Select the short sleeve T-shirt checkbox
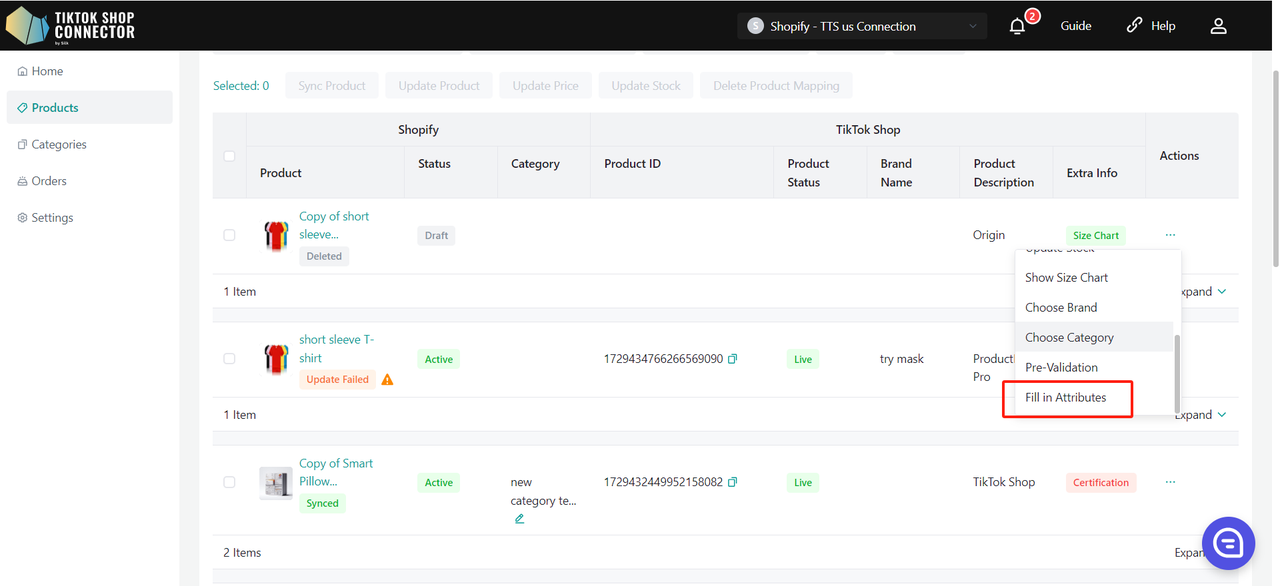1280x586 pixels. [x=229, y=359]
